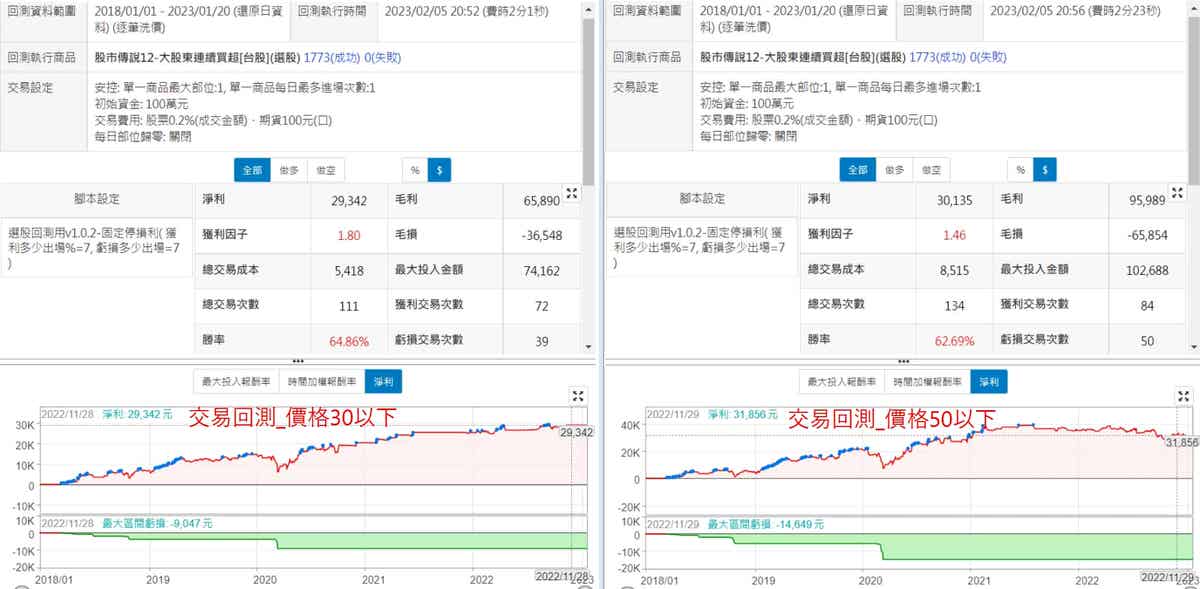Maximize the right net profit chart
The image size is (1200, 589).
1183,396
